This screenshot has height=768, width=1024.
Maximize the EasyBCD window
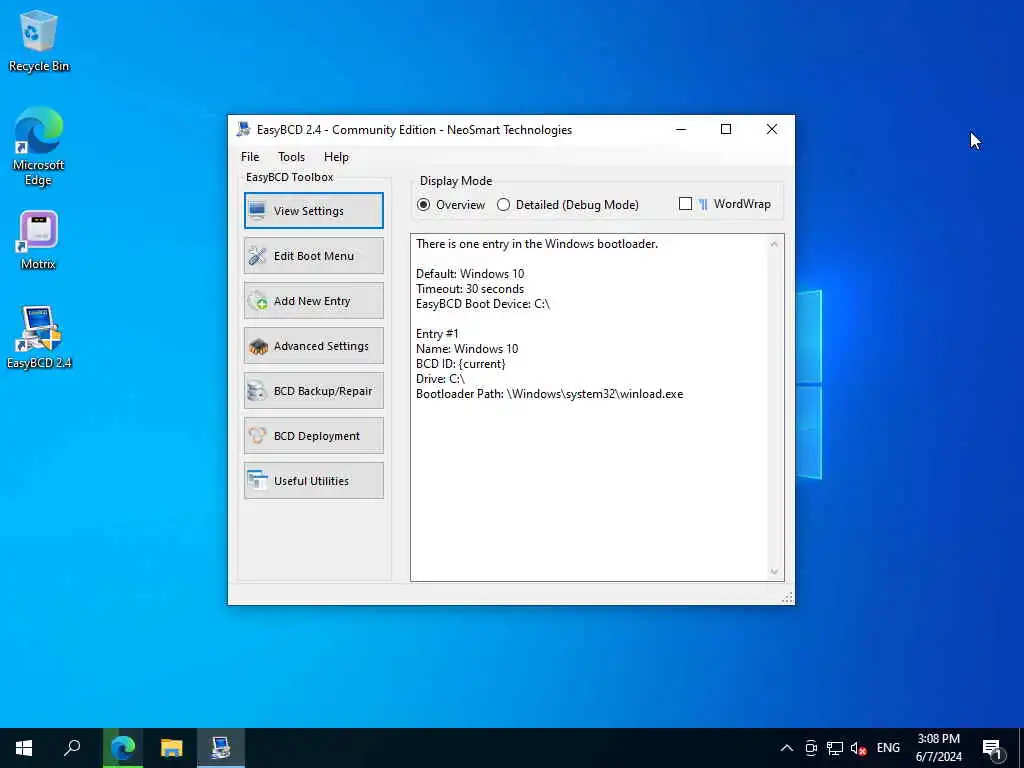(726, 129)
